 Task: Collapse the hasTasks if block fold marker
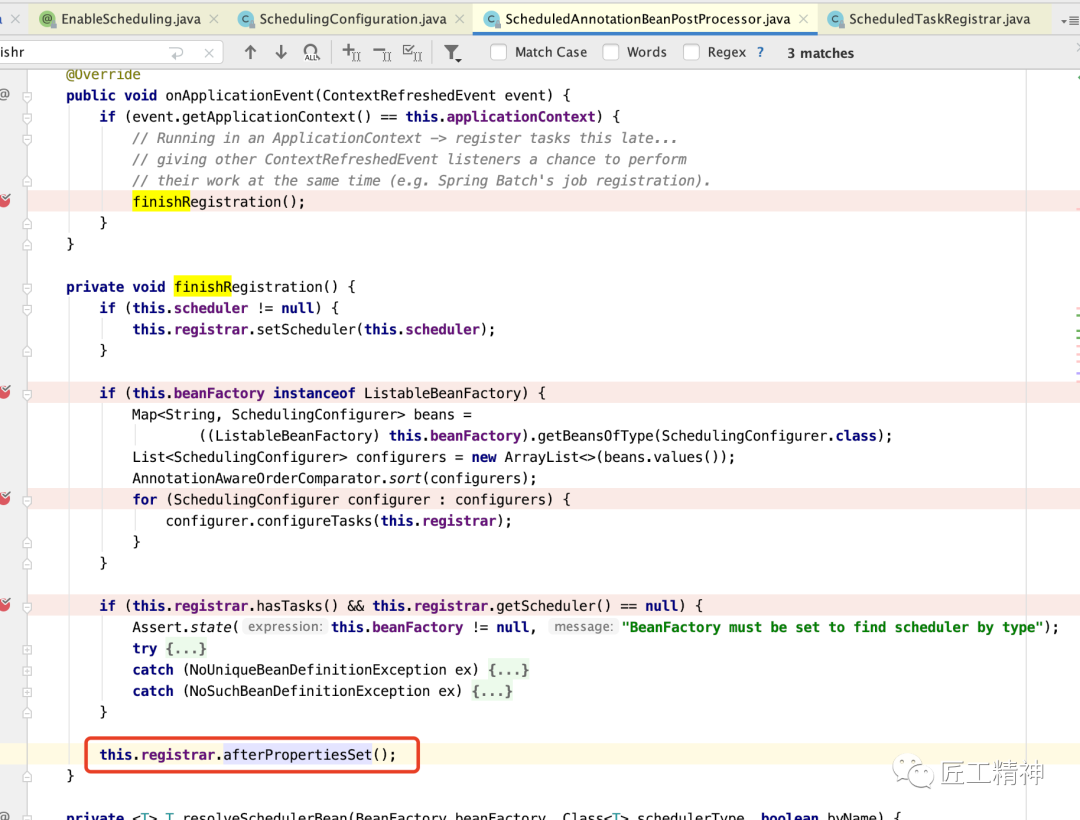tap(27, 607)
